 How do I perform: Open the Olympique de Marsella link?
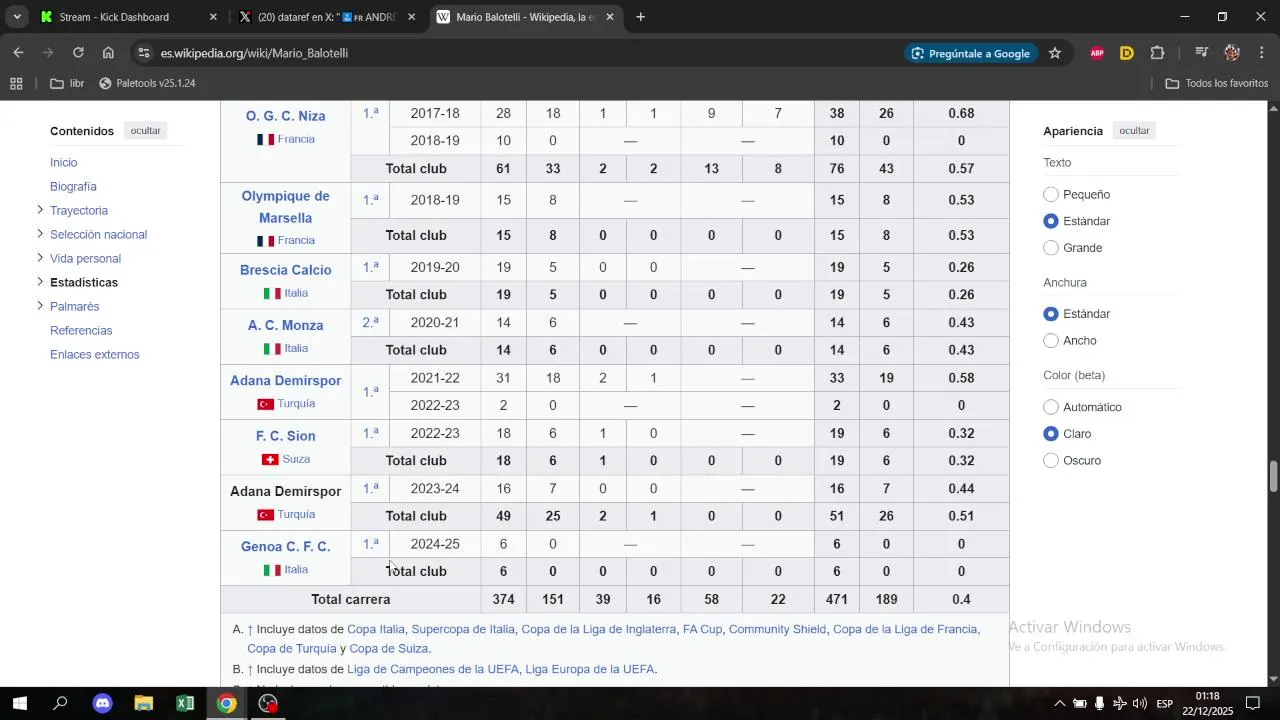(285, 207)
